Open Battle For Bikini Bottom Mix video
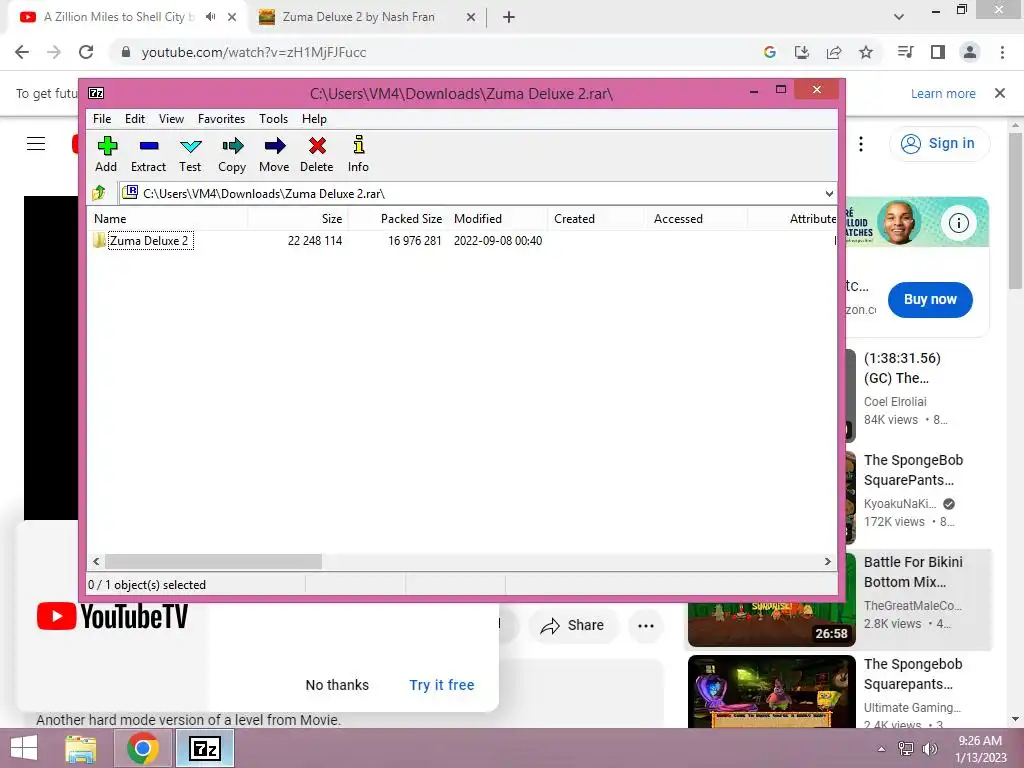 point(913,572)
